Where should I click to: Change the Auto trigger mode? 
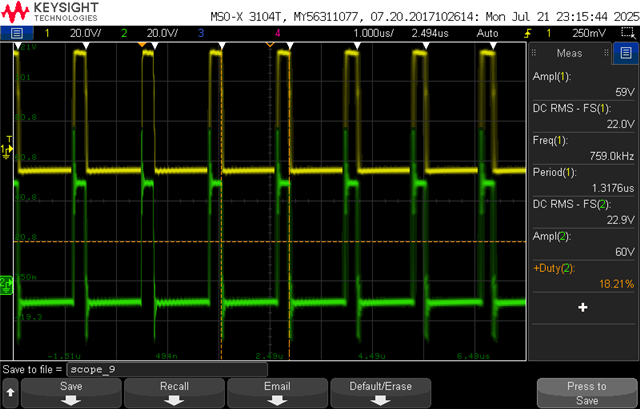coord(487,33)
